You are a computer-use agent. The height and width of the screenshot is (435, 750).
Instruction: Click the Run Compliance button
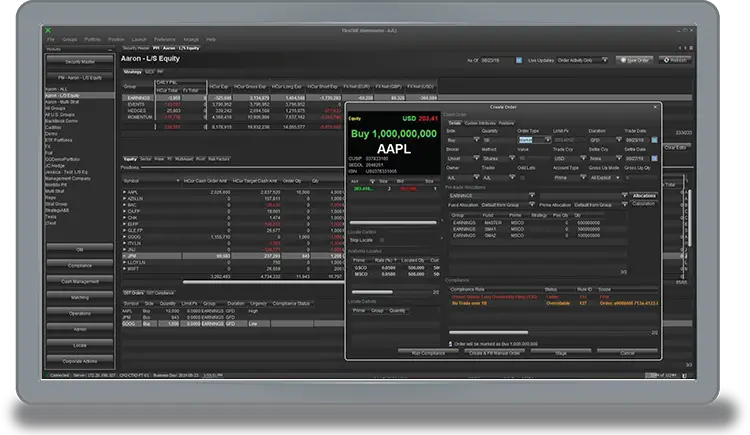pyautogui.click(x=428, y=353)
